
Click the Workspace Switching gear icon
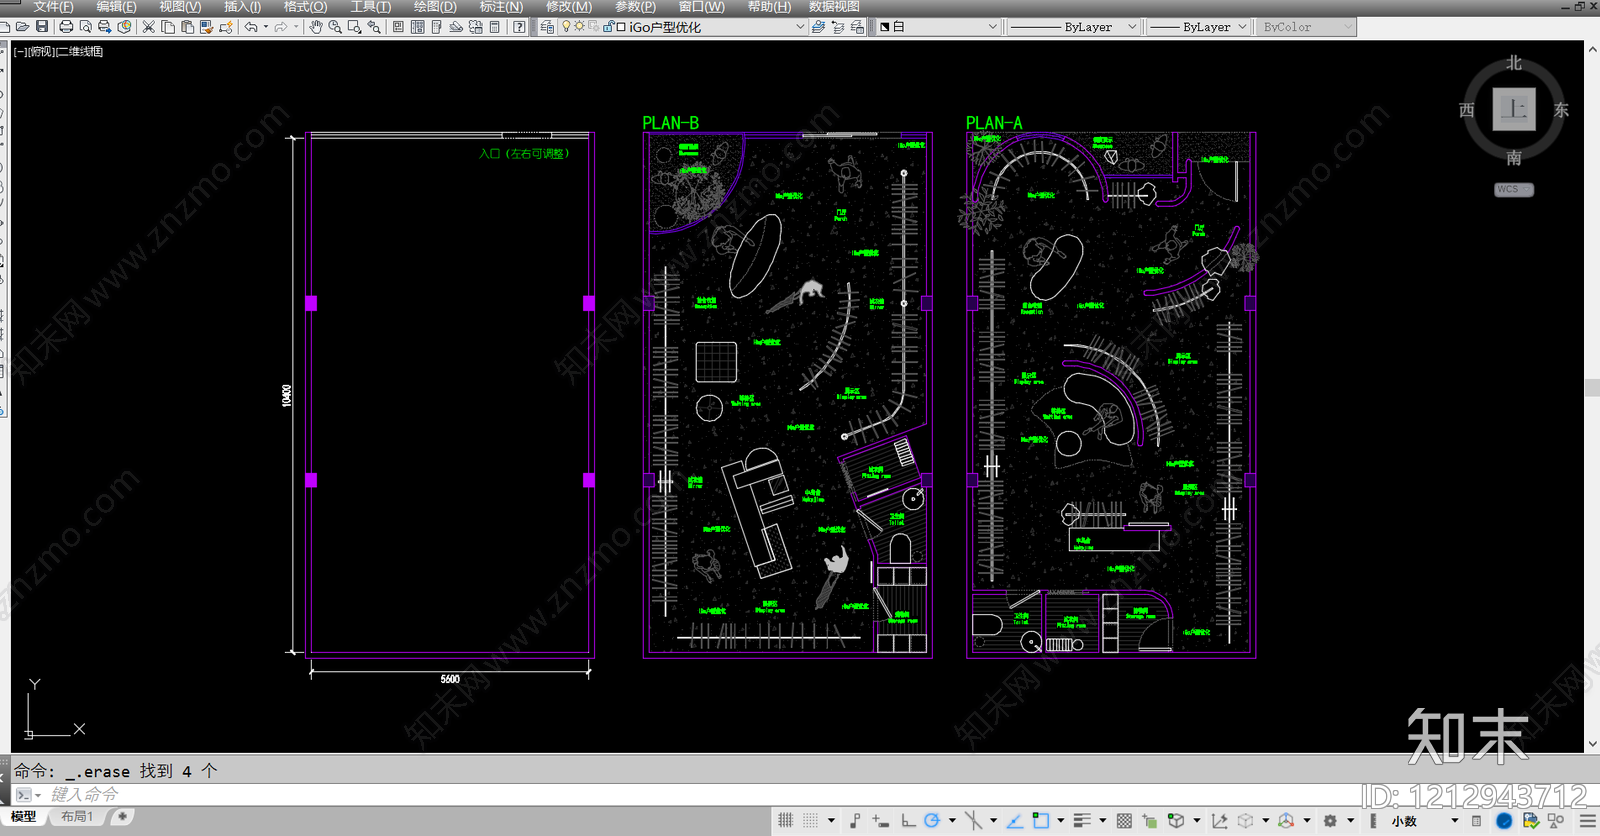[x=1330, y=821]
